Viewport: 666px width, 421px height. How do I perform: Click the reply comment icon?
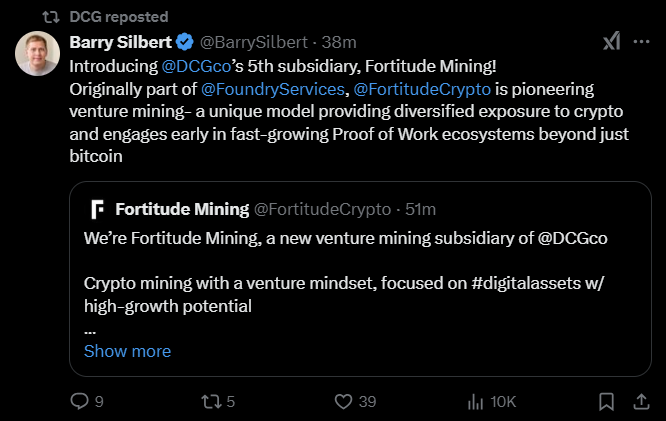coord(81,401)
